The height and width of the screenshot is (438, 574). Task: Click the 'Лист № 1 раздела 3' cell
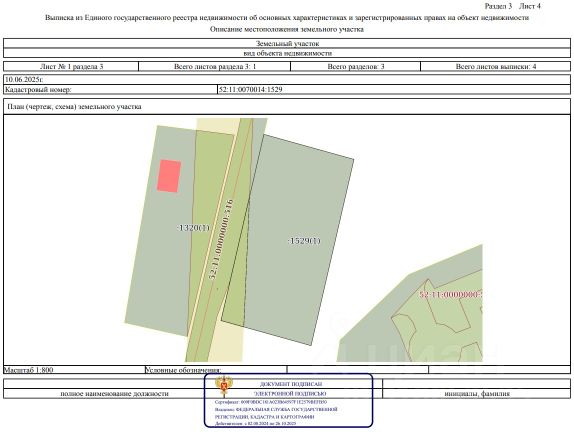71,67
